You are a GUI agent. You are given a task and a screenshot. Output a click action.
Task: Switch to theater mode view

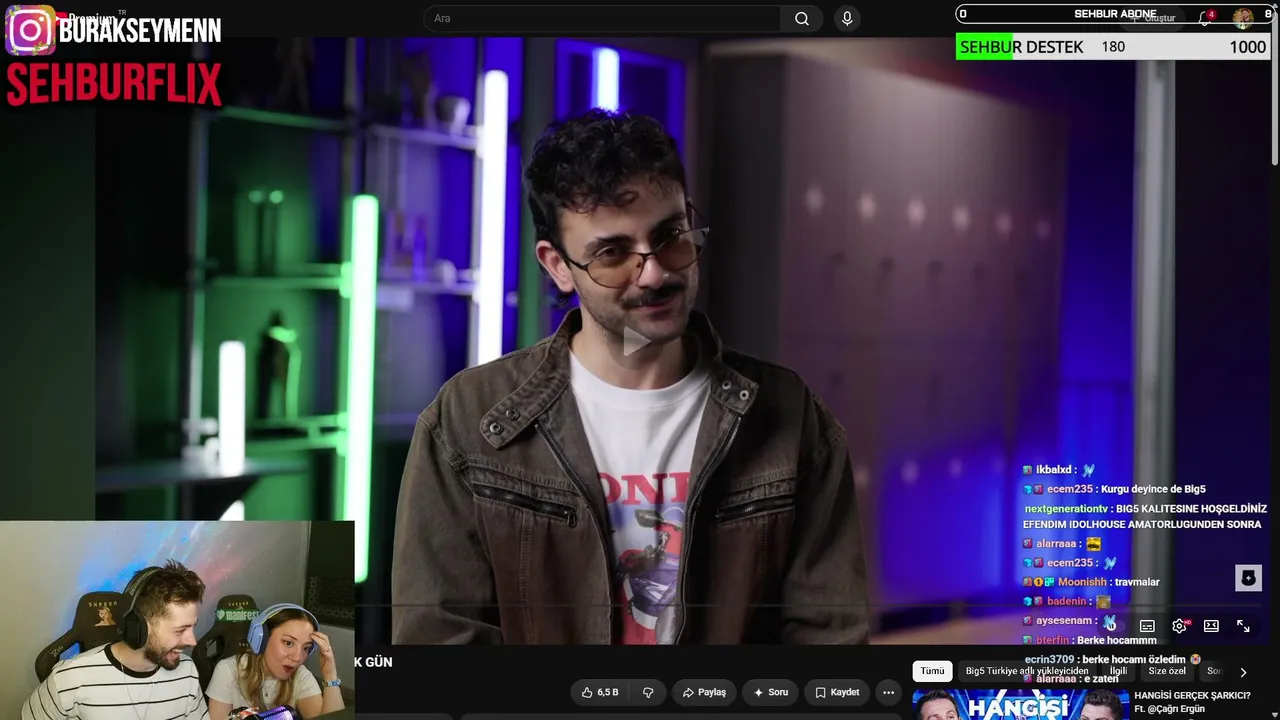1211,626
